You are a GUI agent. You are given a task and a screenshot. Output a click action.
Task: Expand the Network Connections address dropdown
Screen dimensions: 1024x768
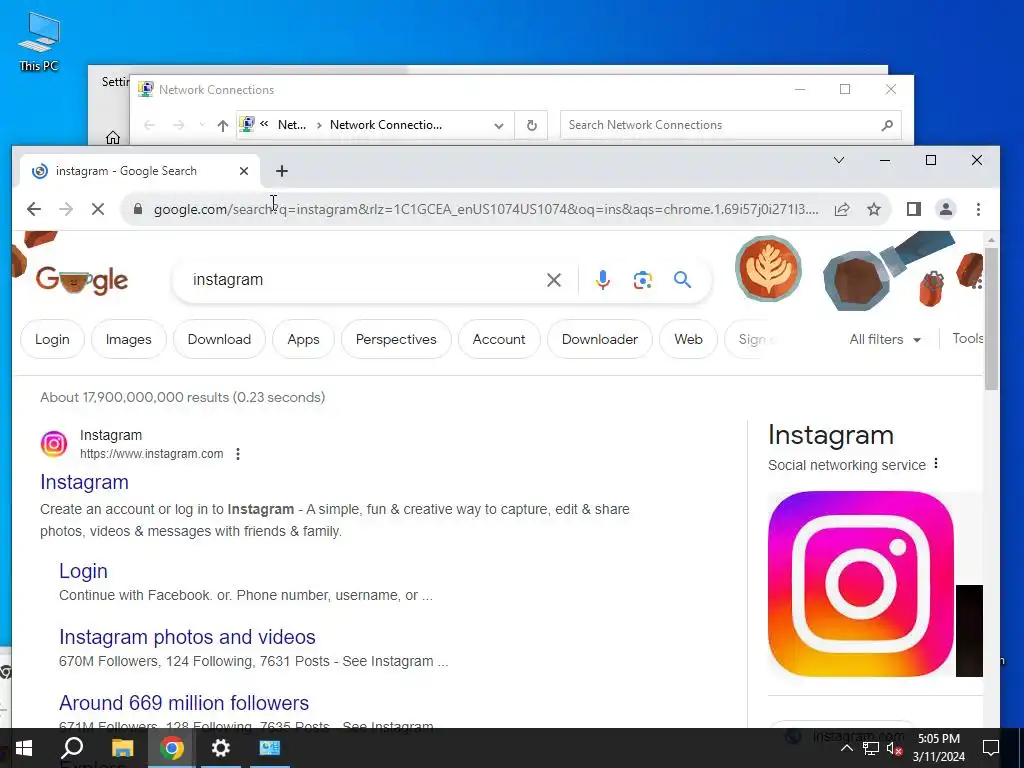tap(499, 125)
